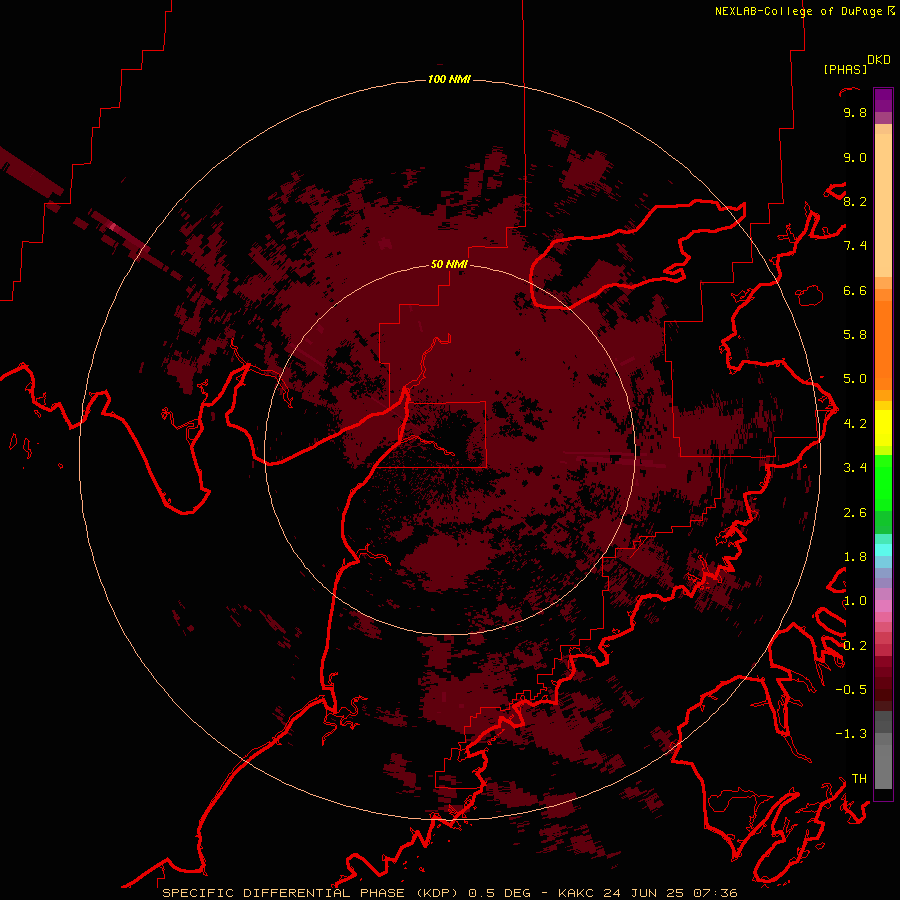Click the 3.4 value on the color scale
The height and width of the screenshot is (900, 900).
(855, 468)
